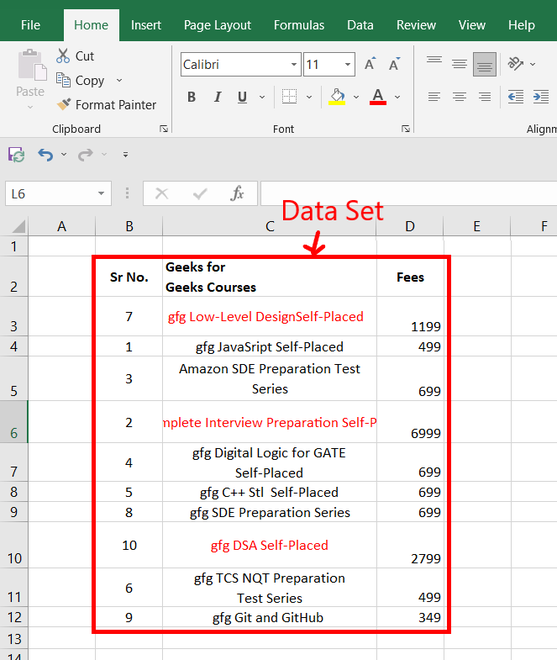Switch to the Insert tab

click(146, 25)
